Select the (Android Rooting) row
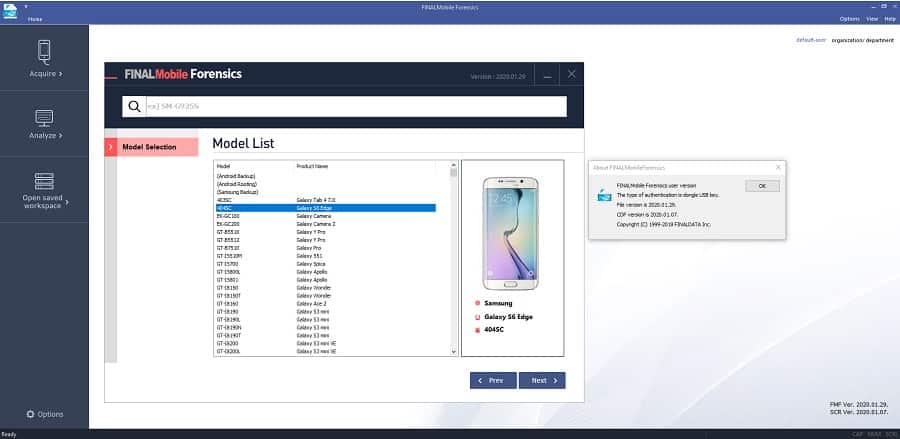900x439 pixels. (x=325, y=184)
